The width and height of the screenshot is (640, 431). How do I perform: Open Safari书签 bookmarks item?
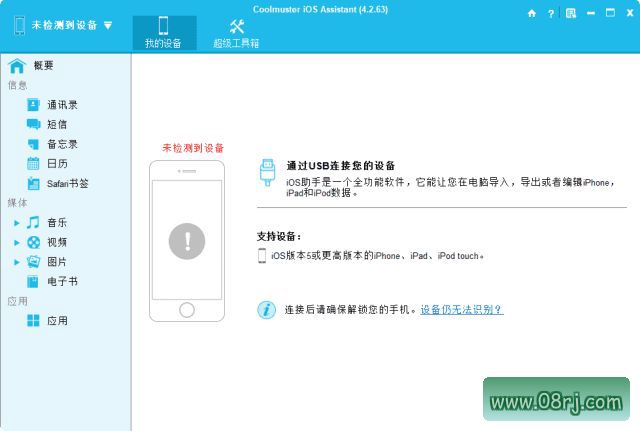pos(66,183)
